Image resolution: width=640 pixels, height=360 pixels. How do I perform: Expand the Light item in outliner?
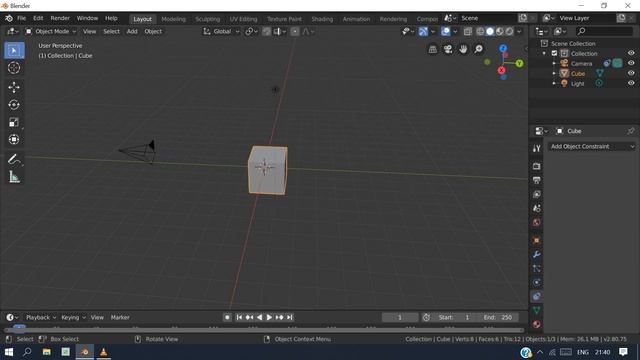tap(554, 84)
